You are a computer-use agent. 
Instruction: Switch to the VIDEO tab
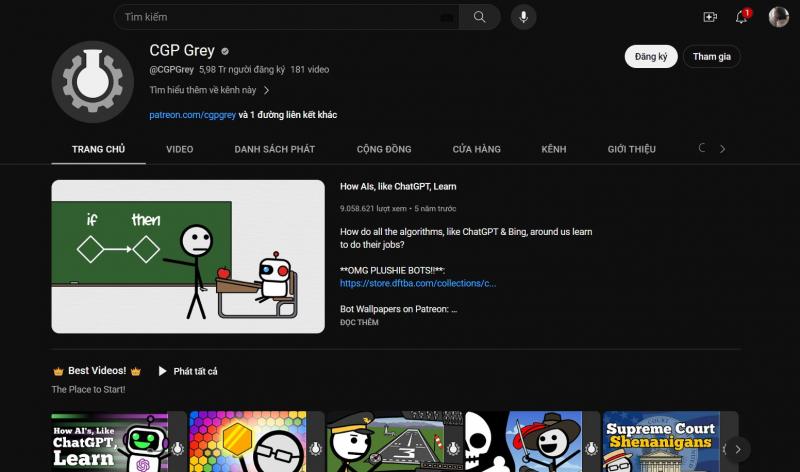180,150
